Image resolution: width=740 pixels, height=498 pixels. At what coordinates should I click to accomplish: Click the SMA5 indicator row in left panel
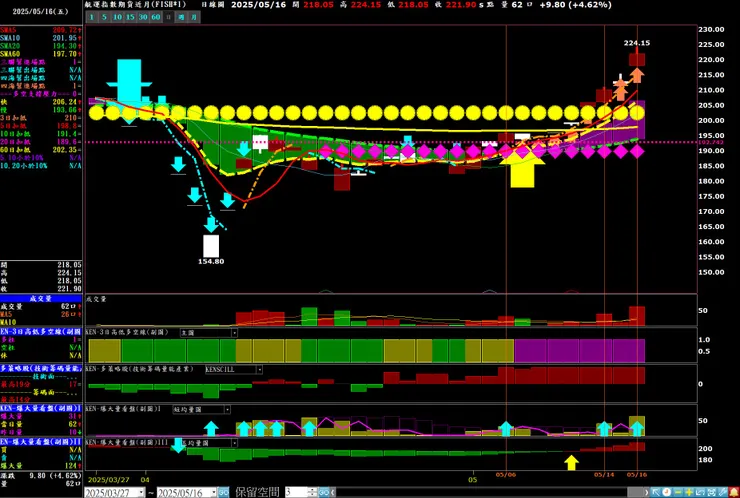pyautogui.click(x=41, y=30)
